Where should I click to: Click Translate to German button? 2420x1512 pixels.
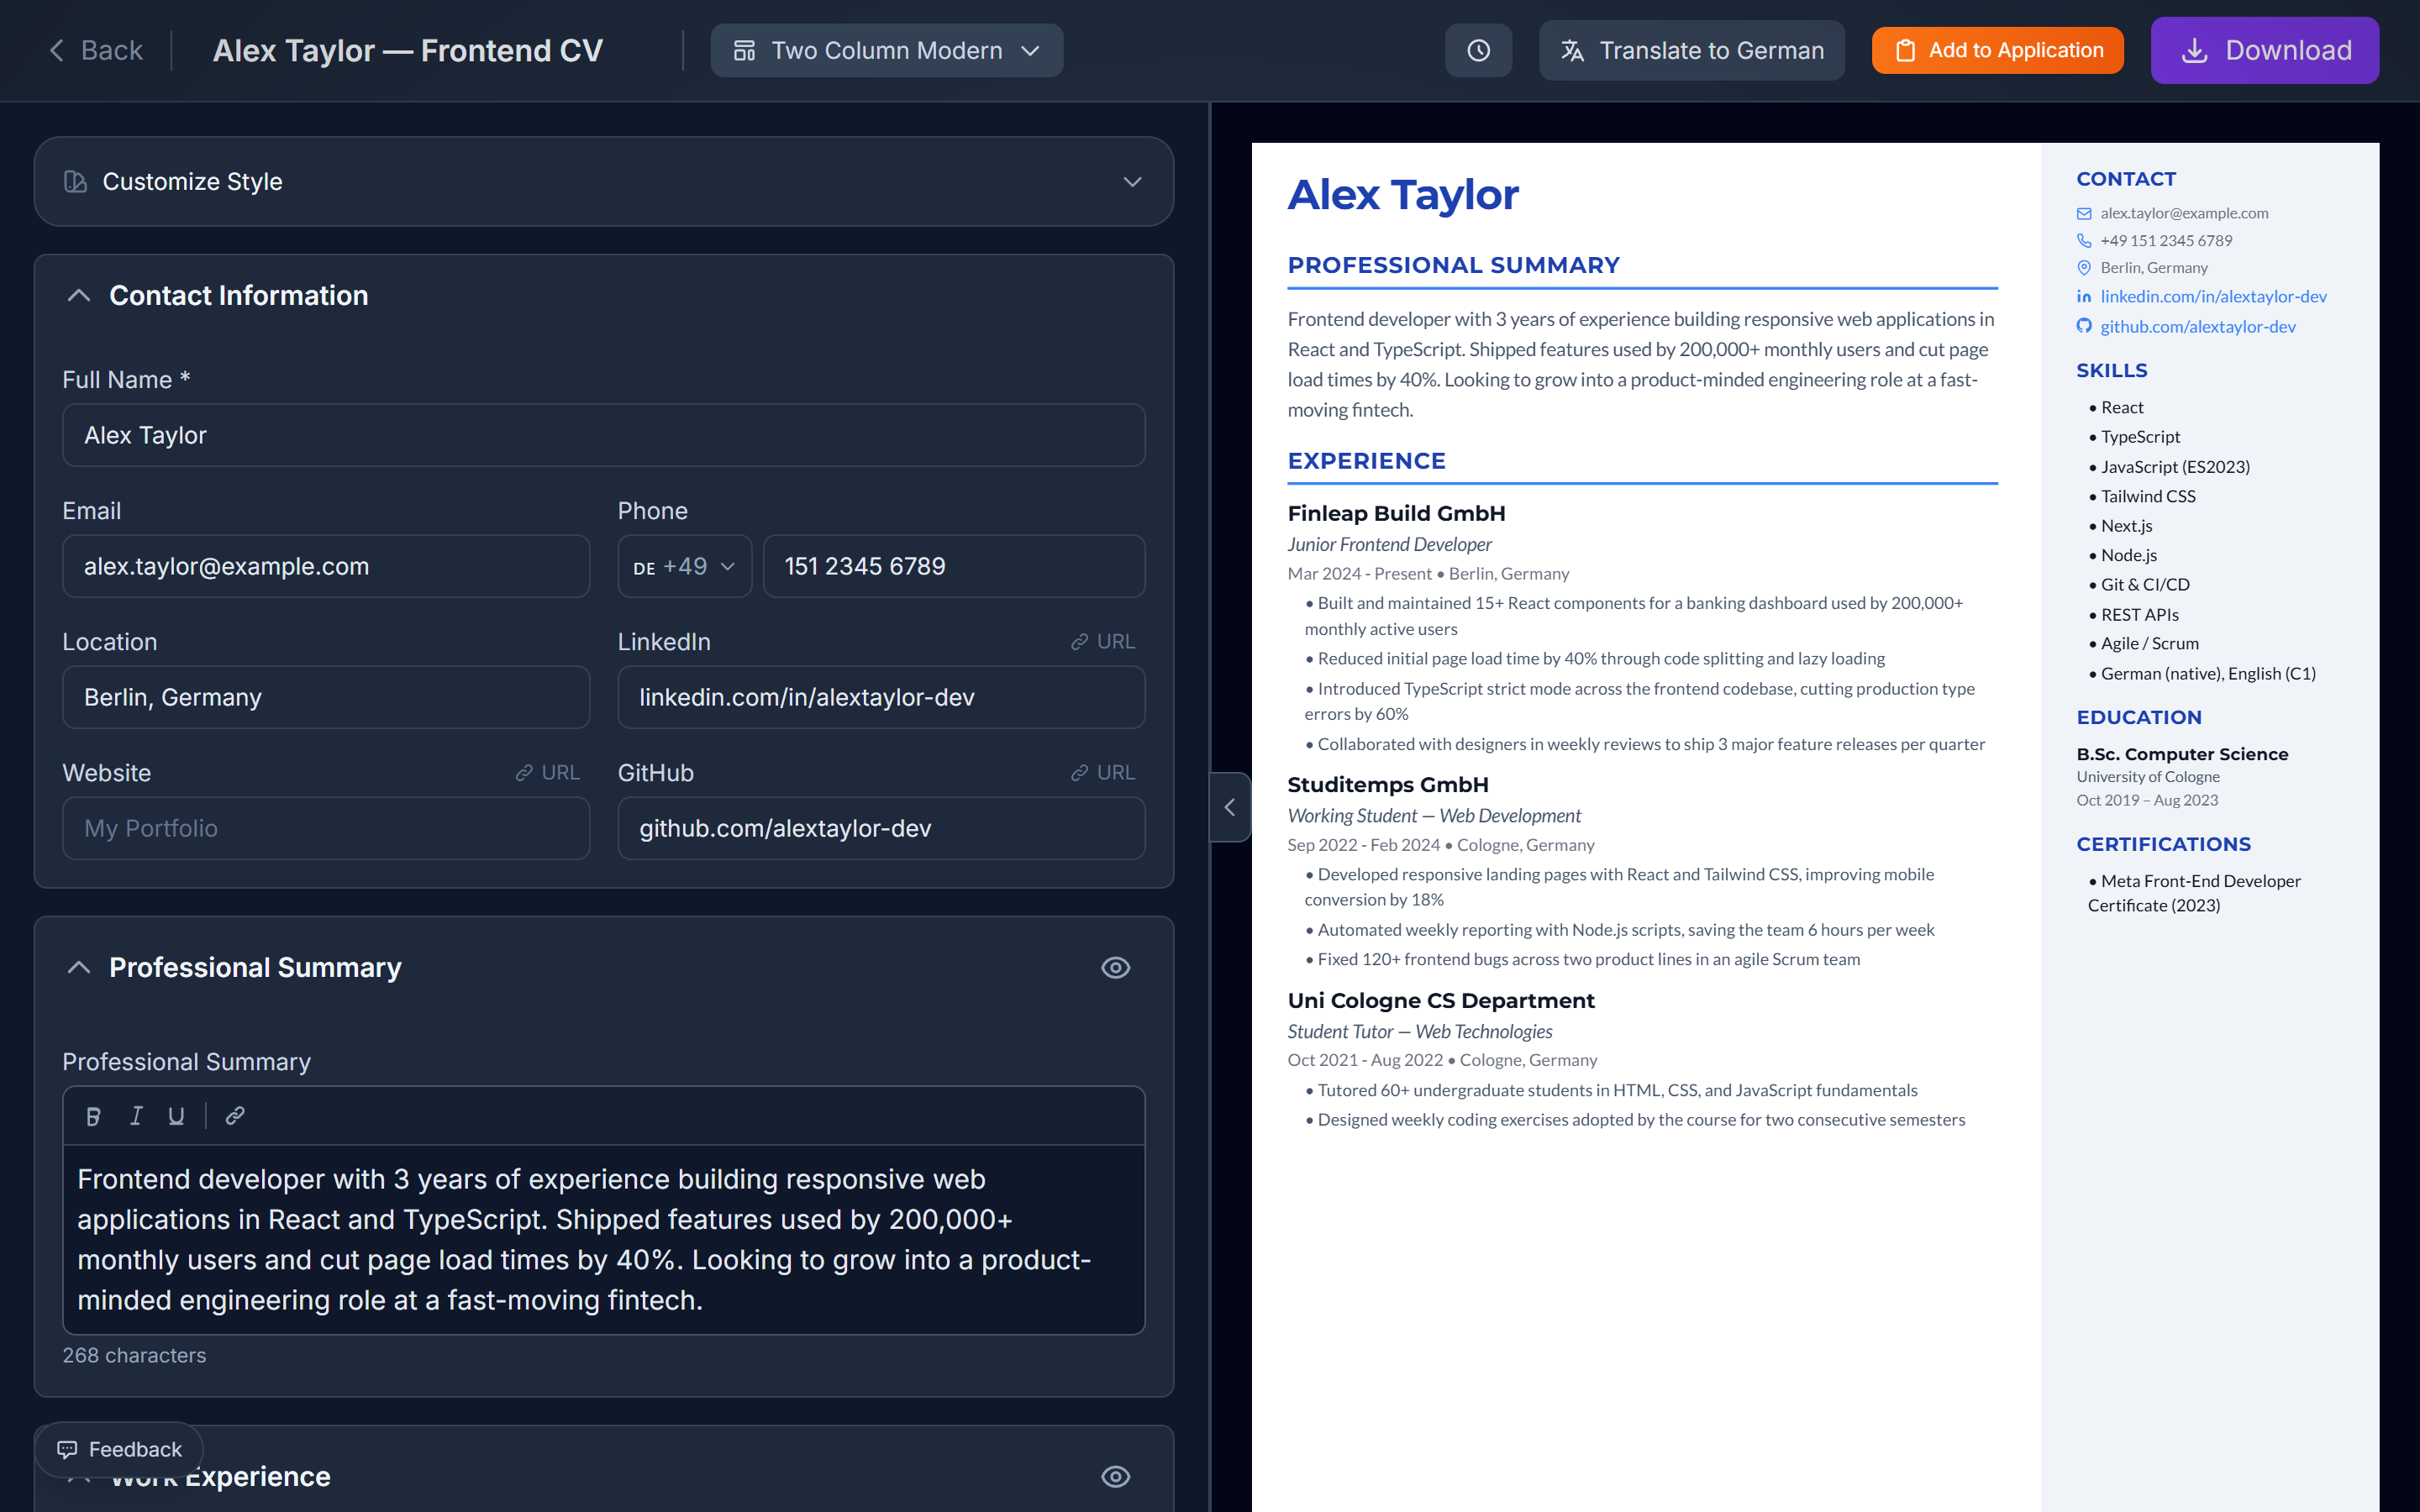(x=1691, y=50)
